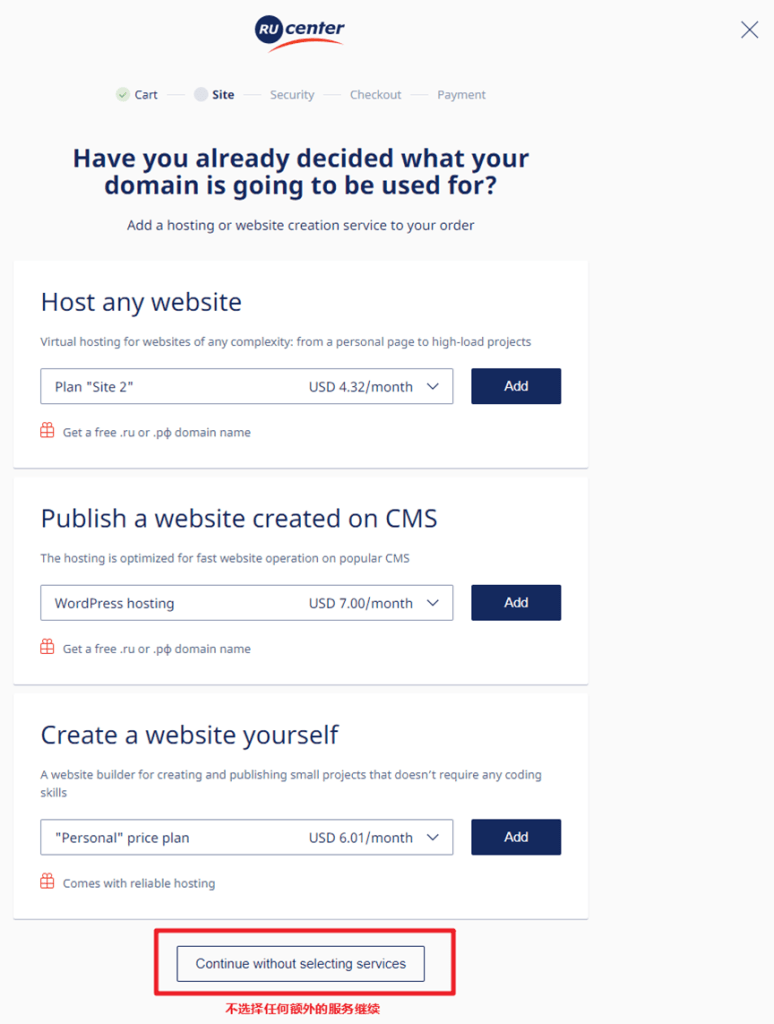Expand chevron on Plan "Site 2" dropdown
This screenshot has width=774, height=1024.
click(x=432, y=387)
